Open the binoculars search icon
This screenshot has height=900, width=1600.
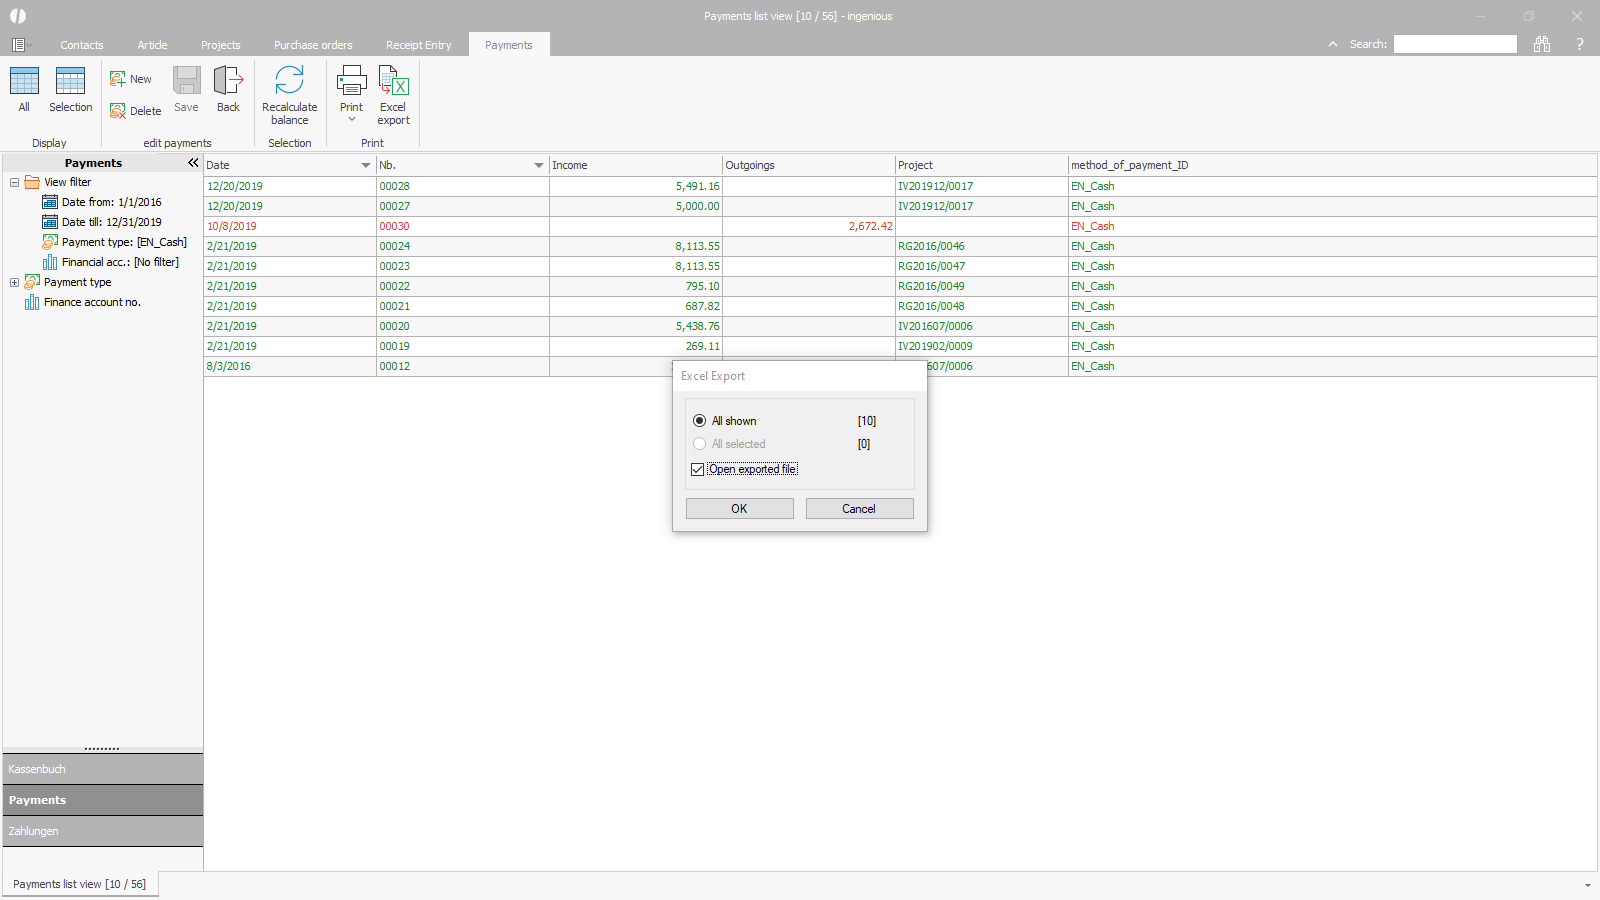click(x=1542, y=44)
